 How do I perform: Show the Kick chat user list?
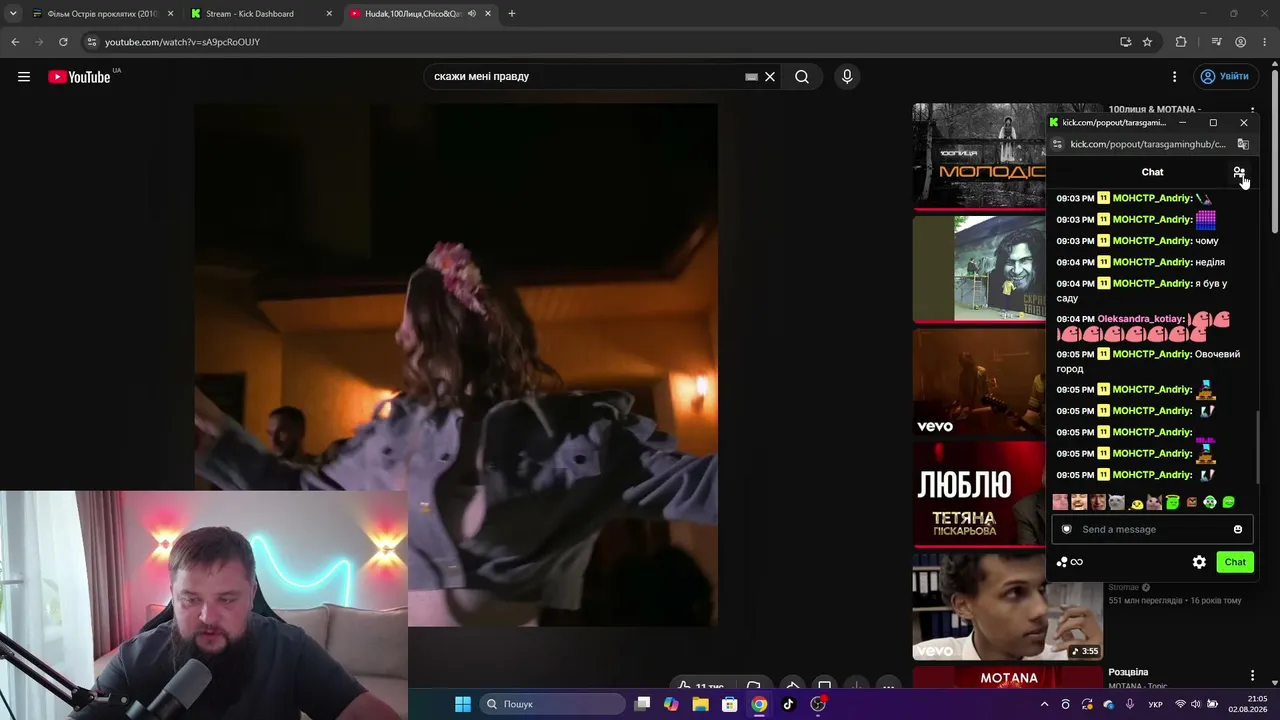coord(1239,172)
